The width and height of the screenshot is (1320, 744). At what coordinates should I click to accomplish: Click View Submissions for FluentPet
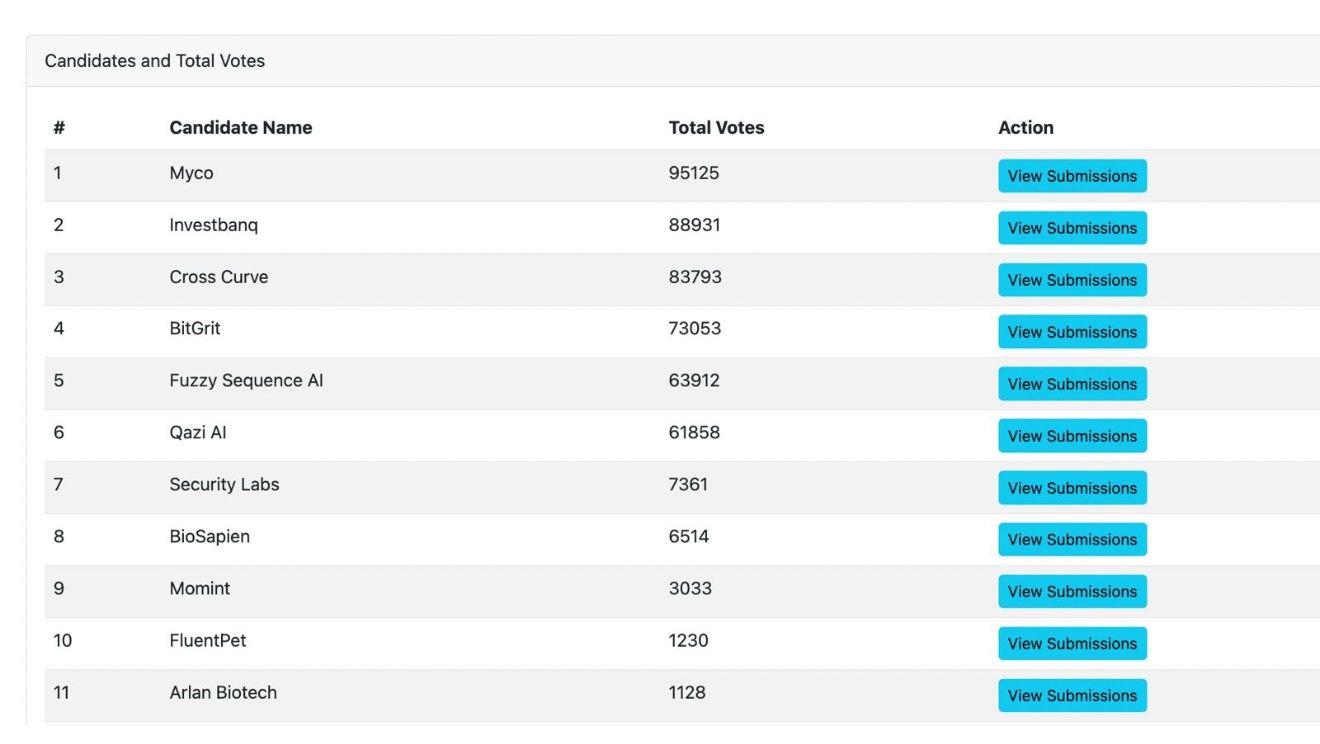pos(1072,644)
